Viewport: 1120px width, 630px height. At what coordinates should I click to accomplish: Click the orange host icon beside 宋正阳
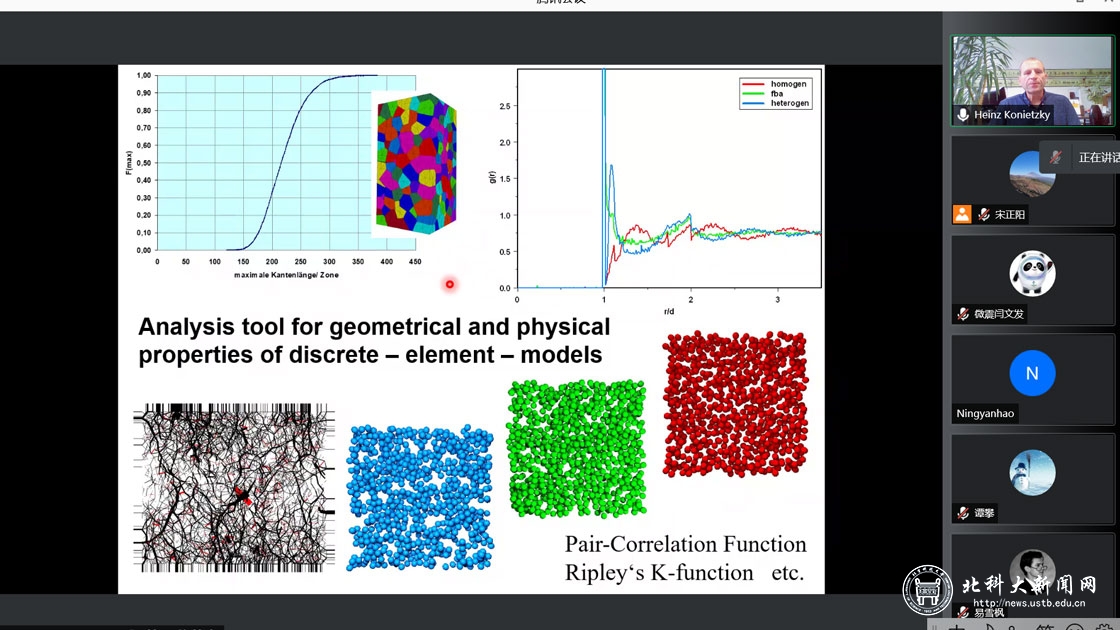pos(962,214)
